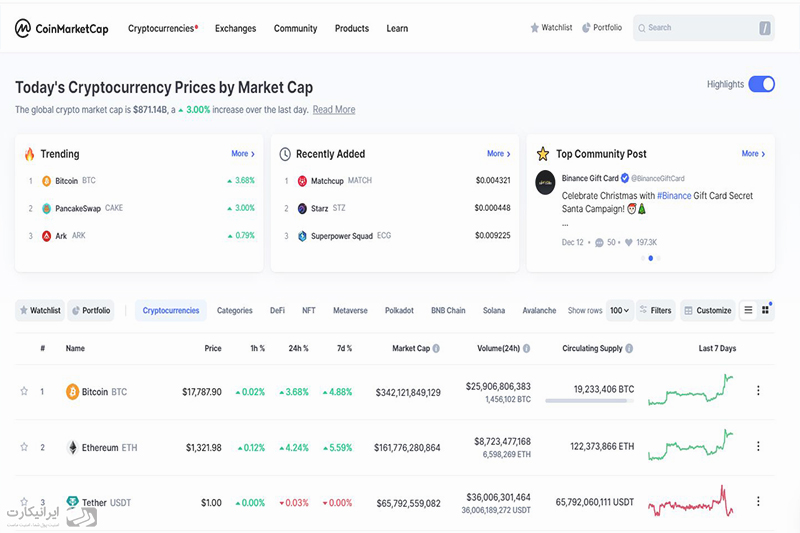
Task: Open Learn nav menu
Action: pos(397,29)
